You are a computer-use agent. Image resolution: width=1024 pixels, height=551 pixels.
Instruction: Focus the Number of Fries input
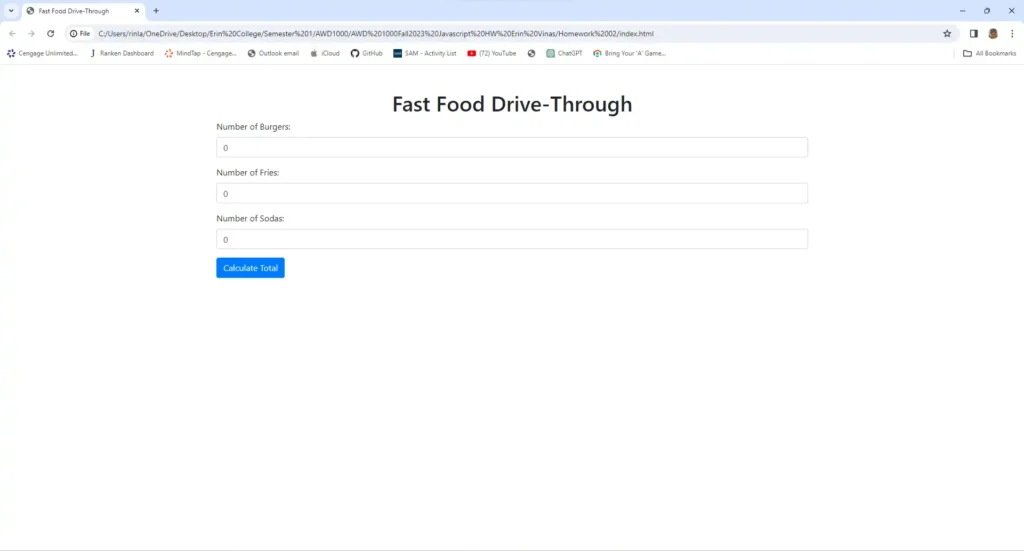point(512,193)
